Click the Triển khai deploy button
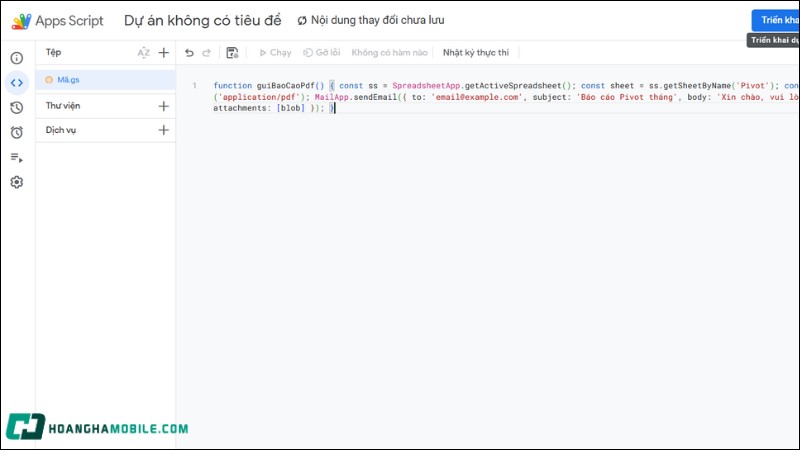800x450 pixels. [776, 20]
